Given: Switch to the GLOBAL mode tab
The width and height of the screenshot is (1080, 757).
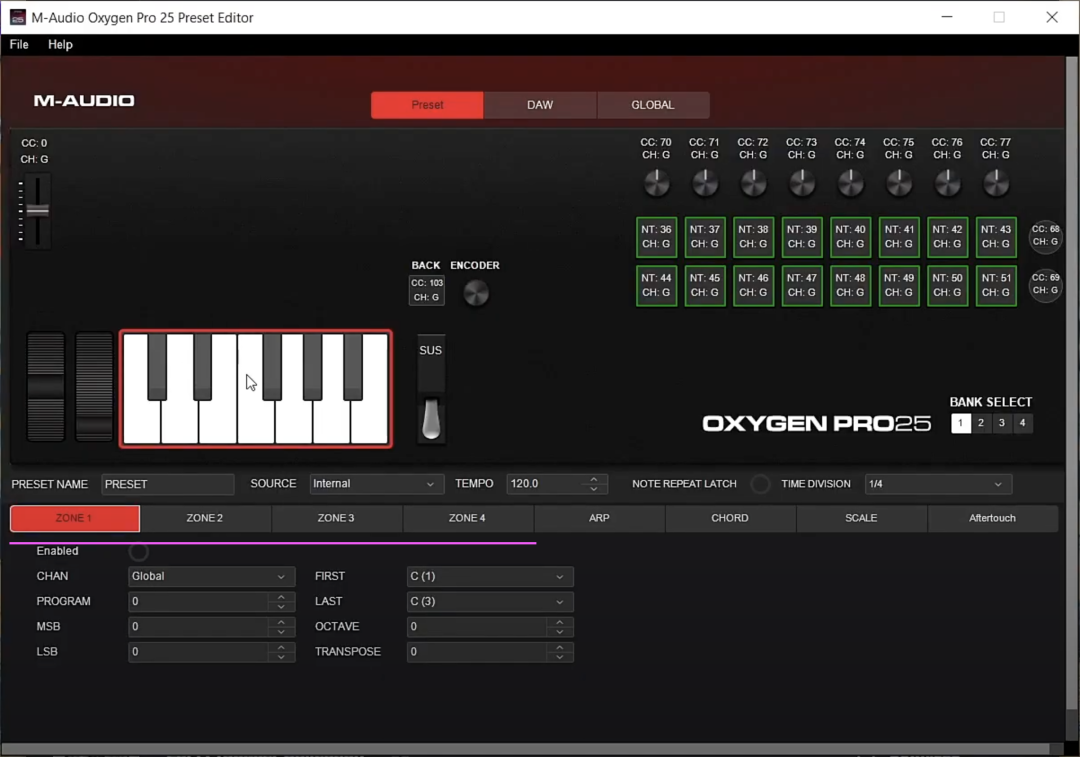Looking at the screenshot, I should point(653,105).
